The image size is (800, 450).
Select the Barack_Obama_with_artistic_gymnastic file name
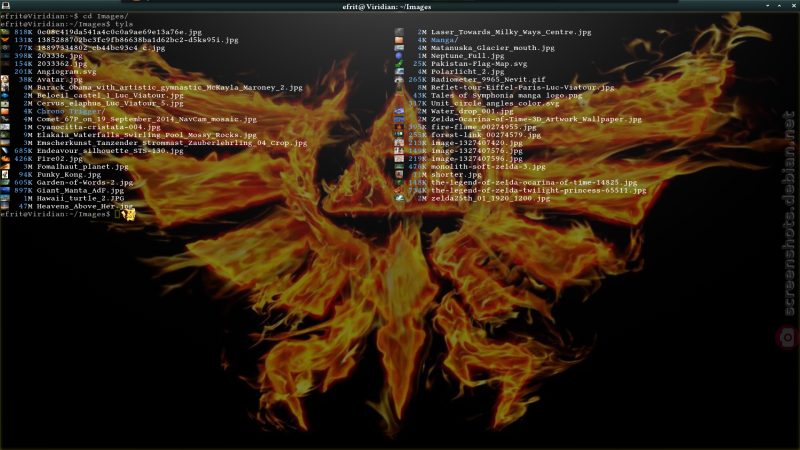tap(169, 87)
